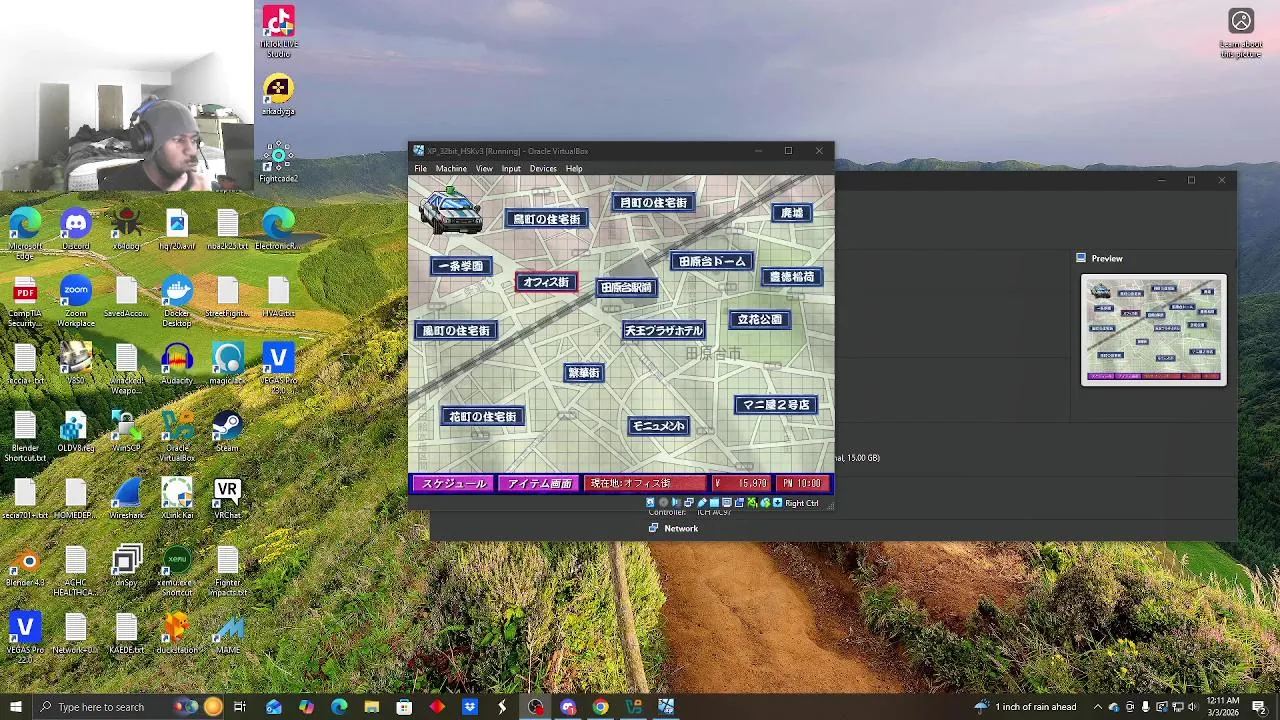Click the PM 10:00 time display
Image resolution: width=1280 pixels, height=720 pixels.
point(802,483)
